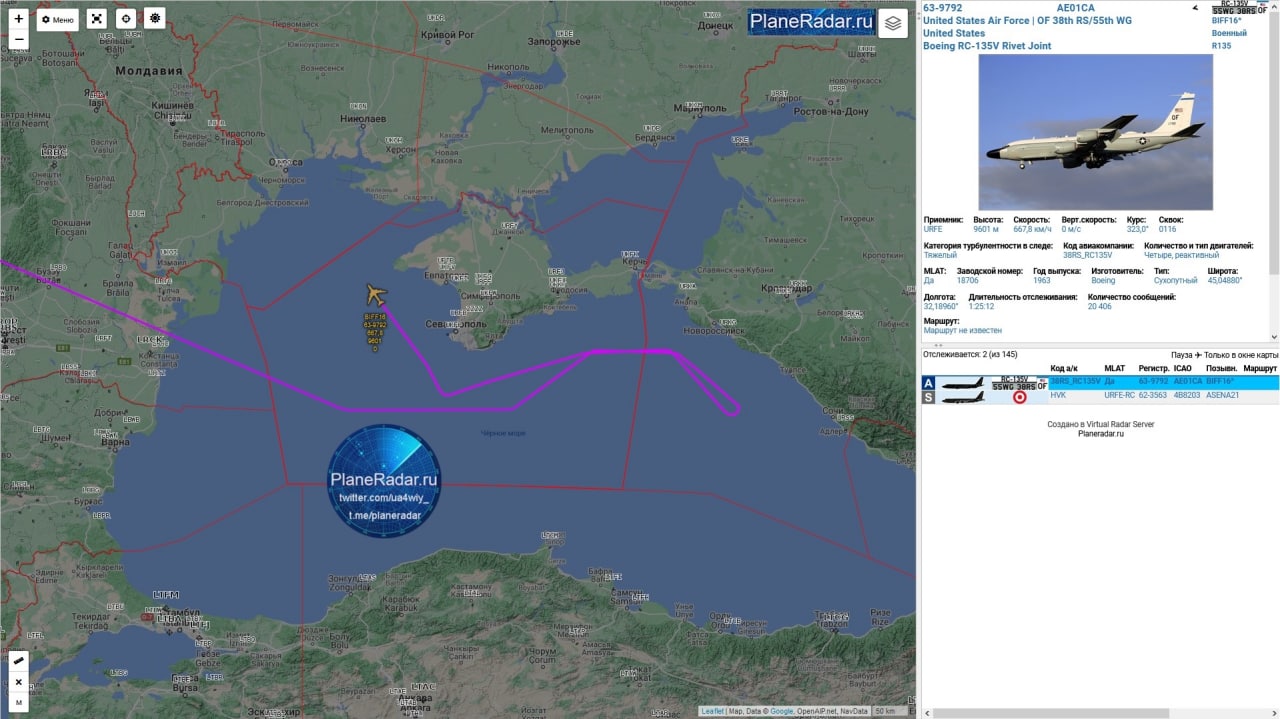Viewport: 1280px width, 719px height.
Task: Toggle the fullscreen map icon
Action: click(x=96, y=19)
